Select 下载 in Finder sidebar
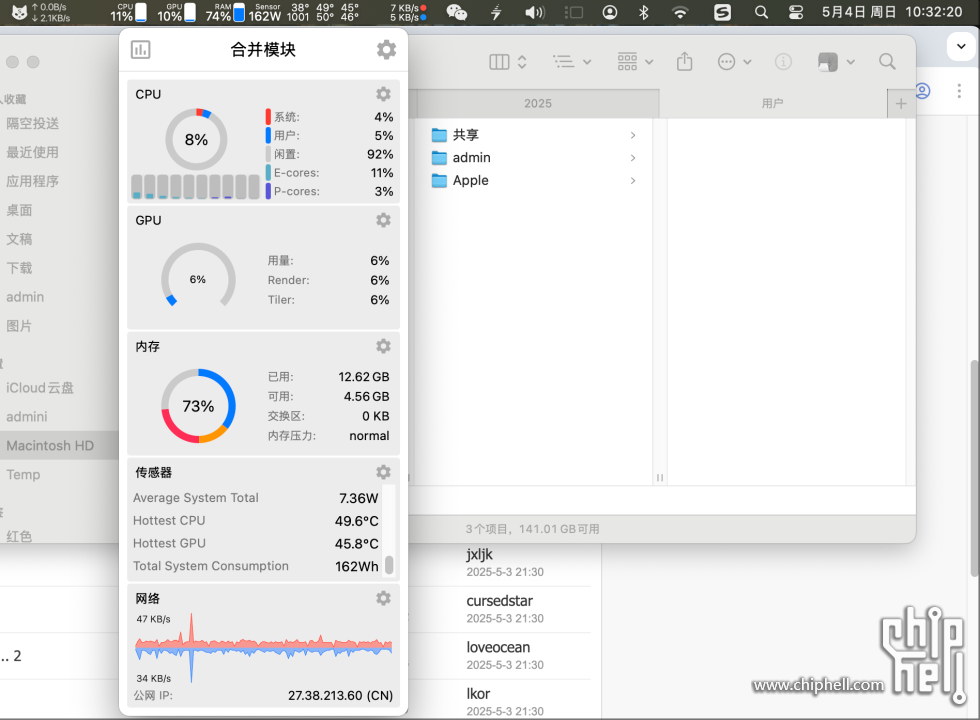Image resolution: width=980 pixels, height=720 pixels. tap(19, 268)
